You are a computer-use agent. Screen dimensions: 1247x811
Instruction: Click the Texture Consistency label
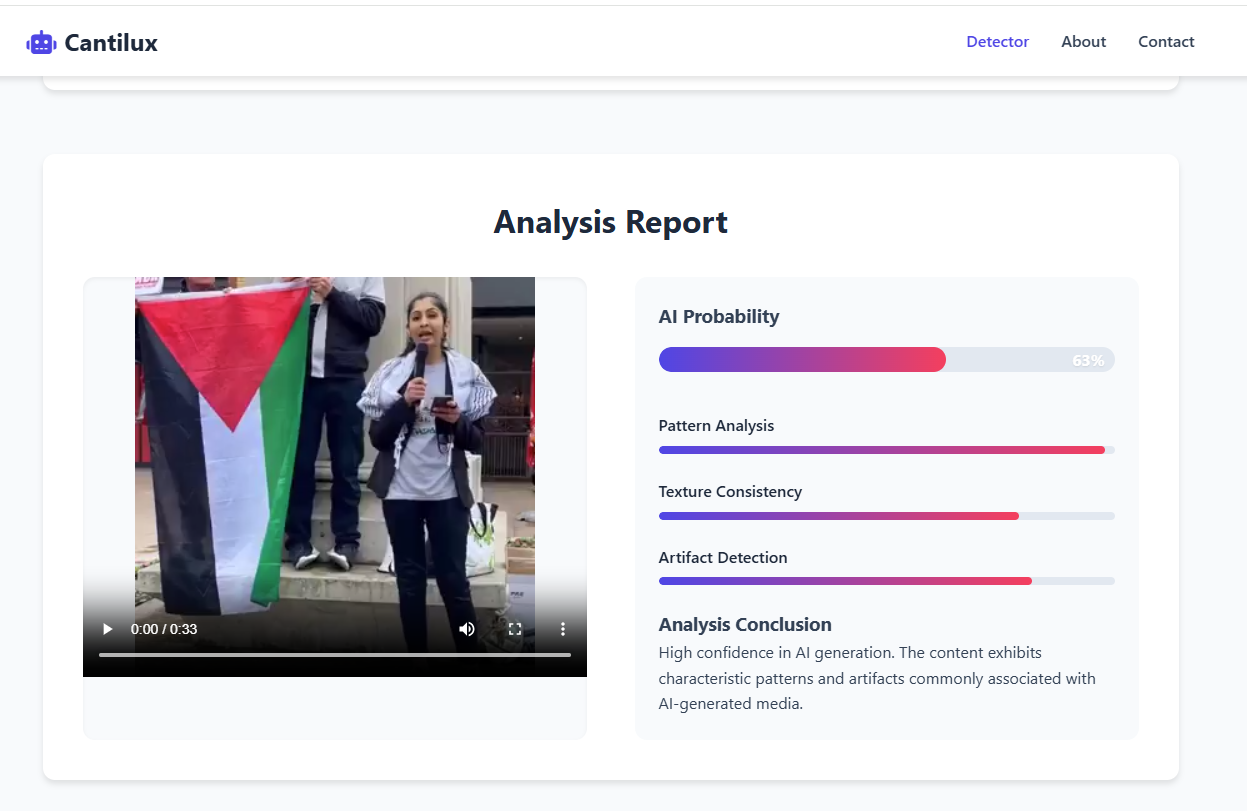[x=730, y=492]
